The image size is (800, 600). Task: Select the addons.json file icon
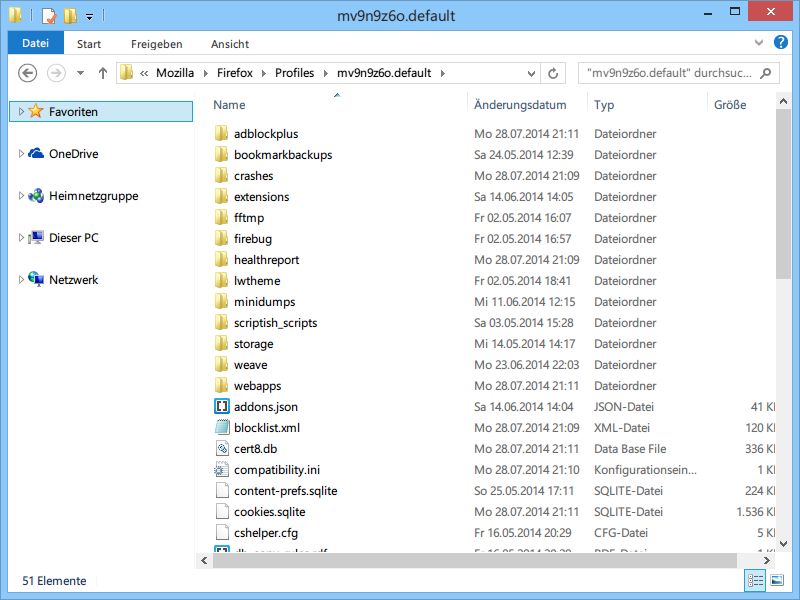click(221, 407)
